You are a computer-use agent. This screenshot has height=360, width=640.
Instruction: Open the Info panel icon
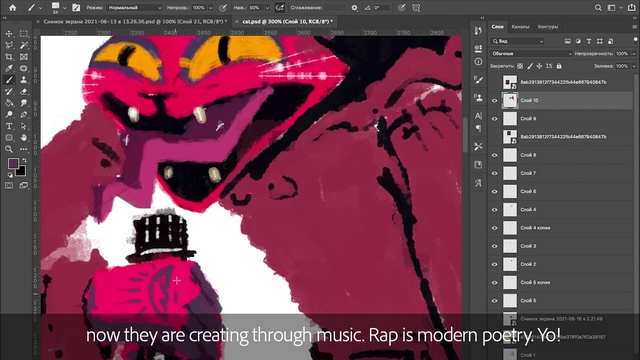pos(478,62)
